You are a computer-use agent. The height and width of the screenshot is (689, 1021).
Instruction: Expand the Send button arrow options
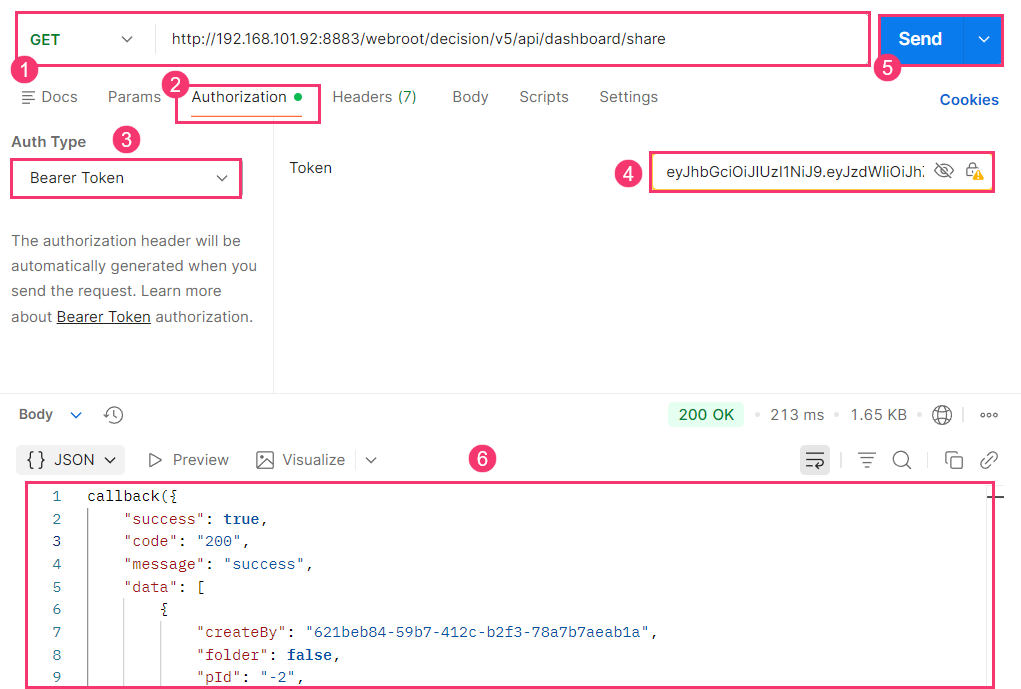(984, 39)
